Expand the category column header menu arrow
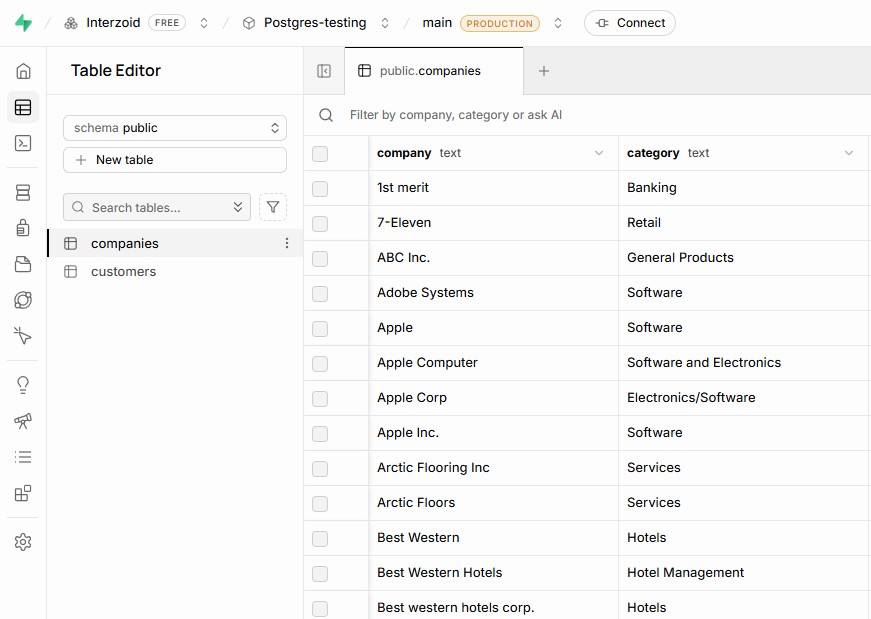 pyautogui.click(x=849, y=153)
